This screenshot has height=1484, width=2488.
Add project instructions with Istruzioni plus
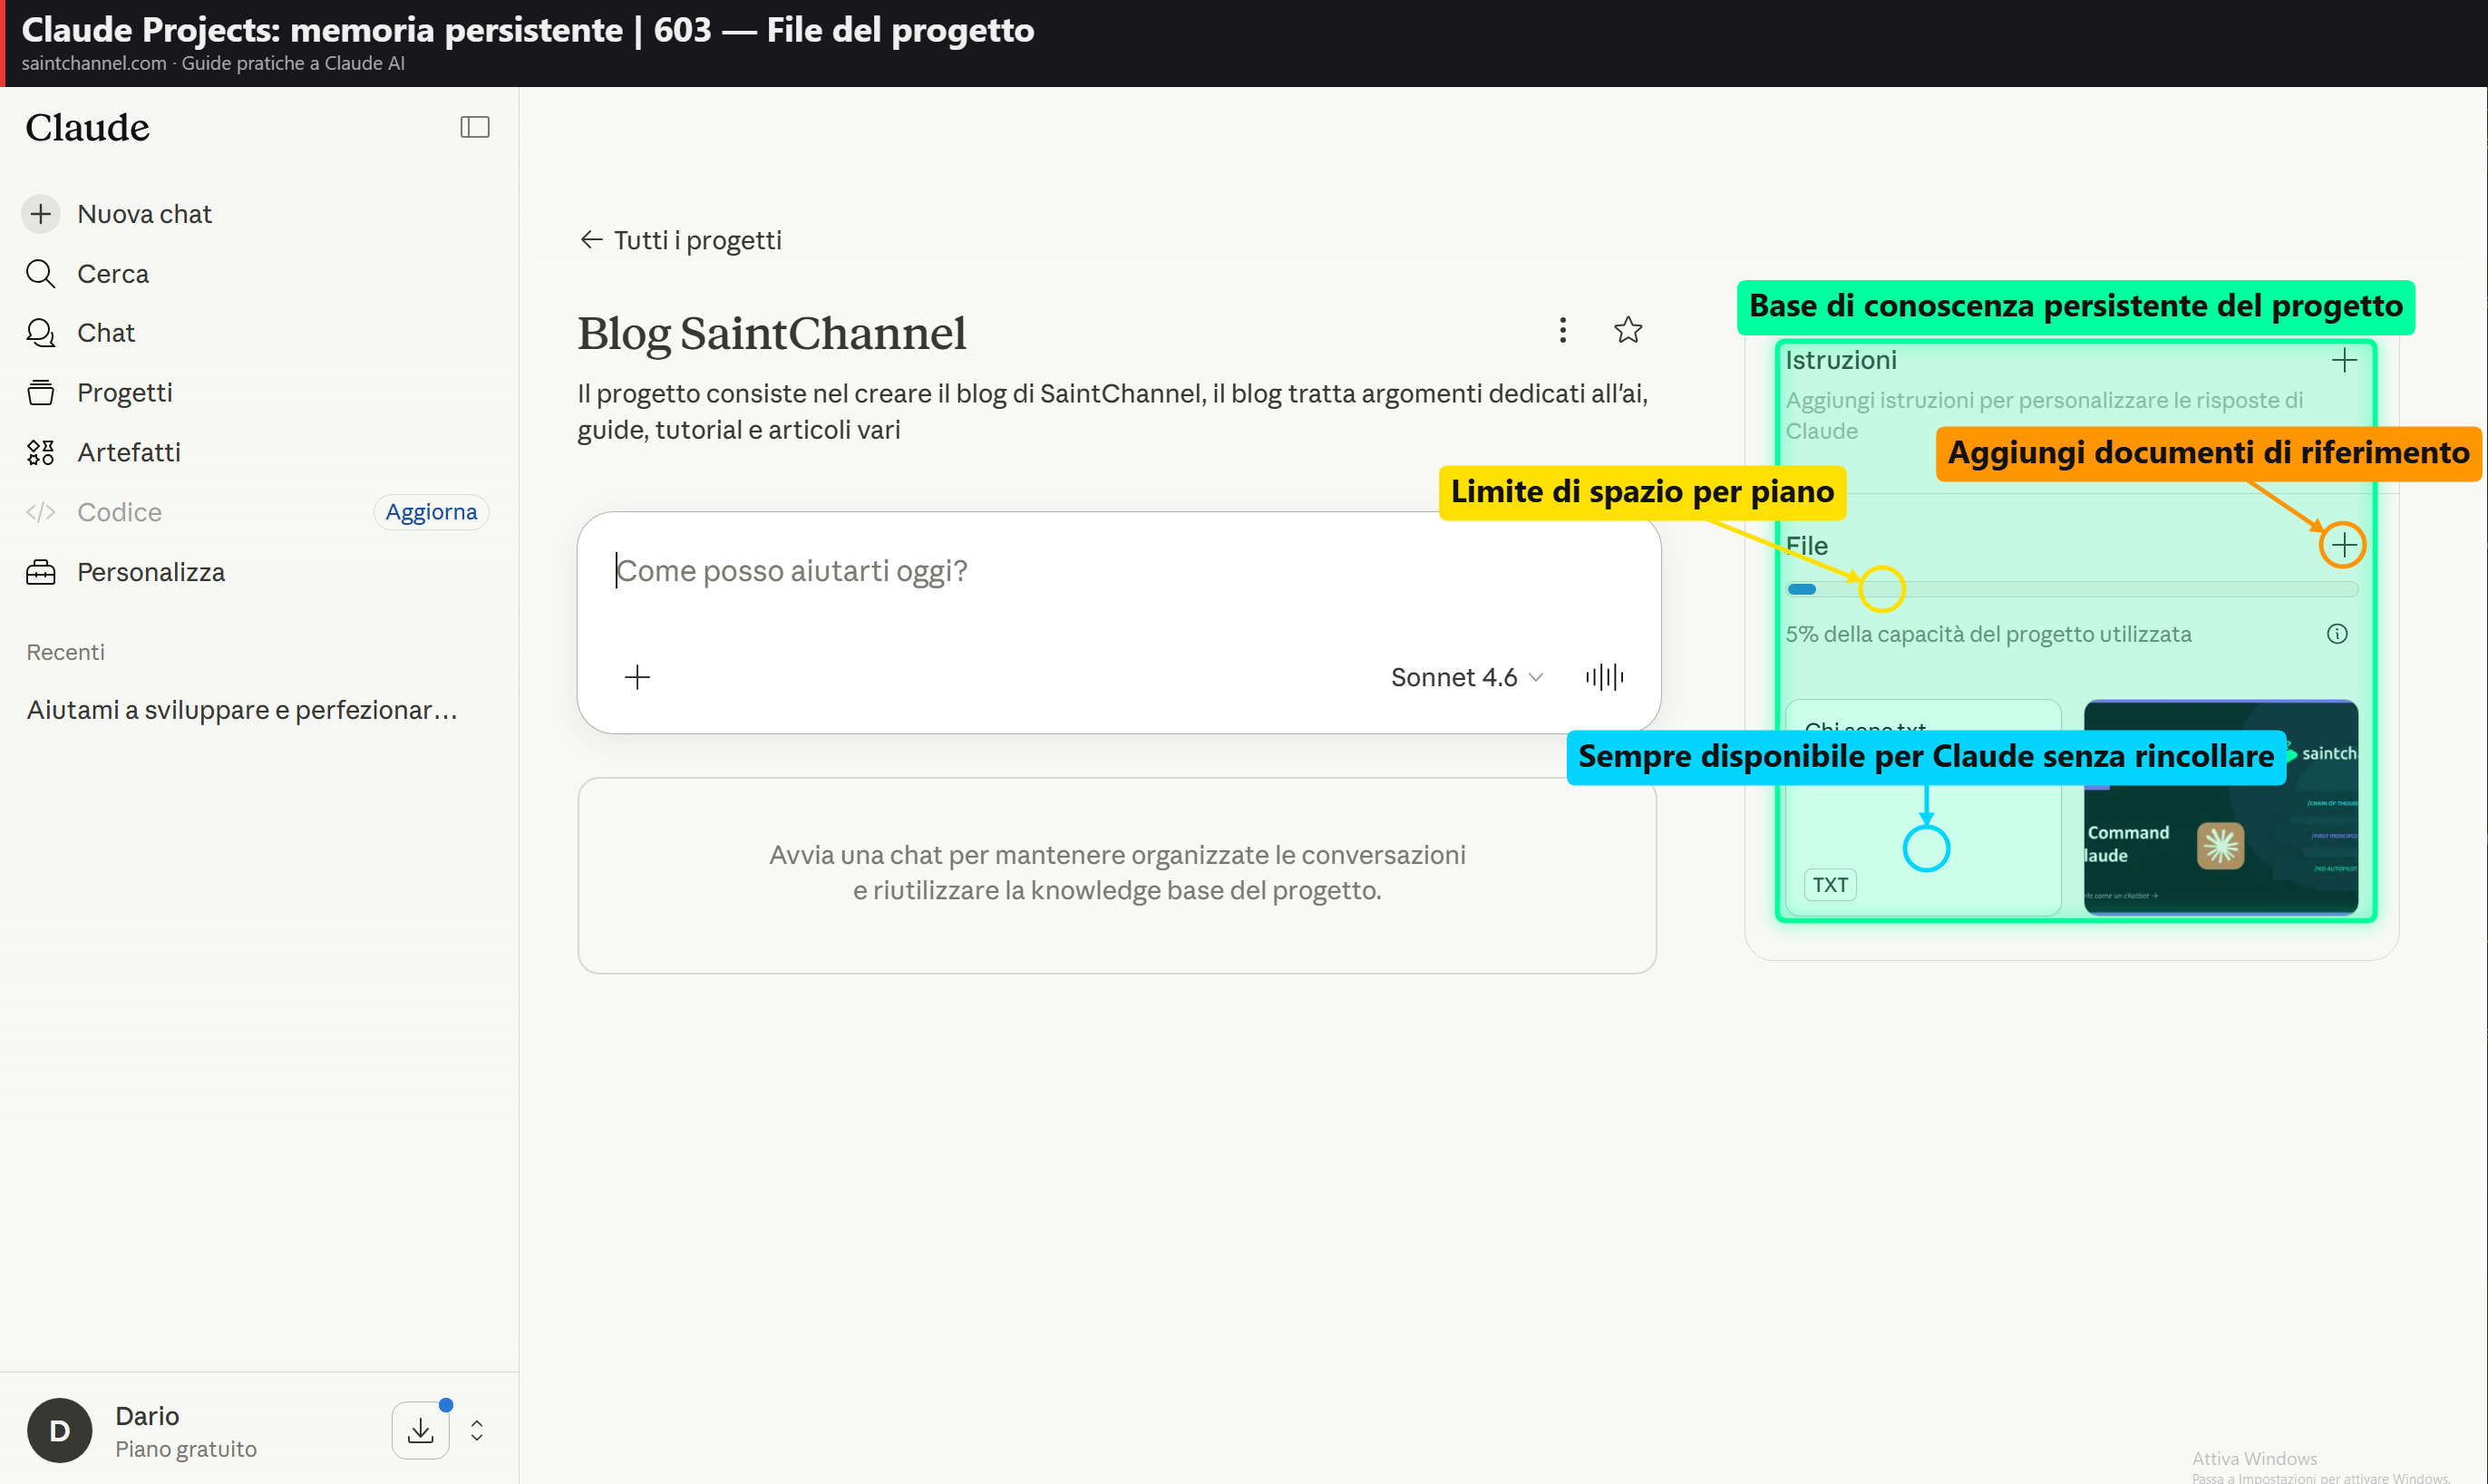2344,360
